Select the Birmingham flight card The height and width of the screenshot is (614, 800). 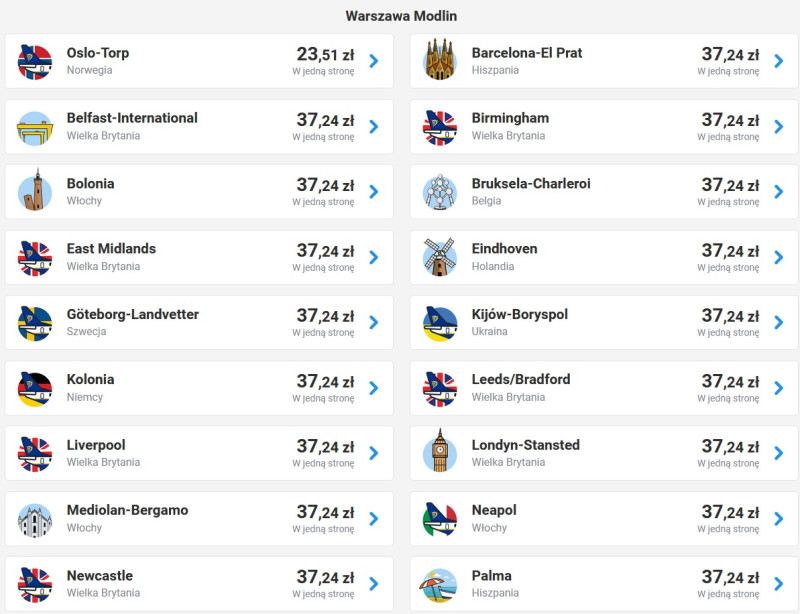pos(604,127)
